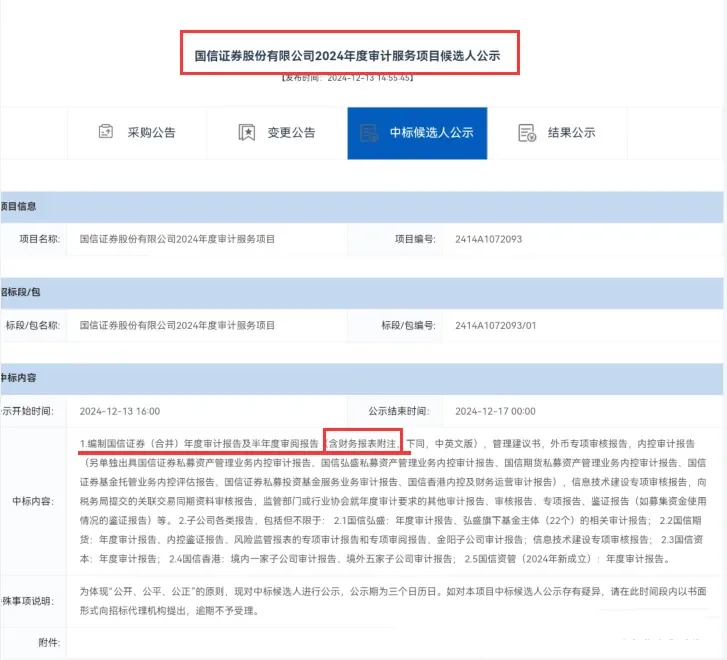Go to the 结果公示 tab
Viewport: 727px width, 660px height.
click(557, 133)
